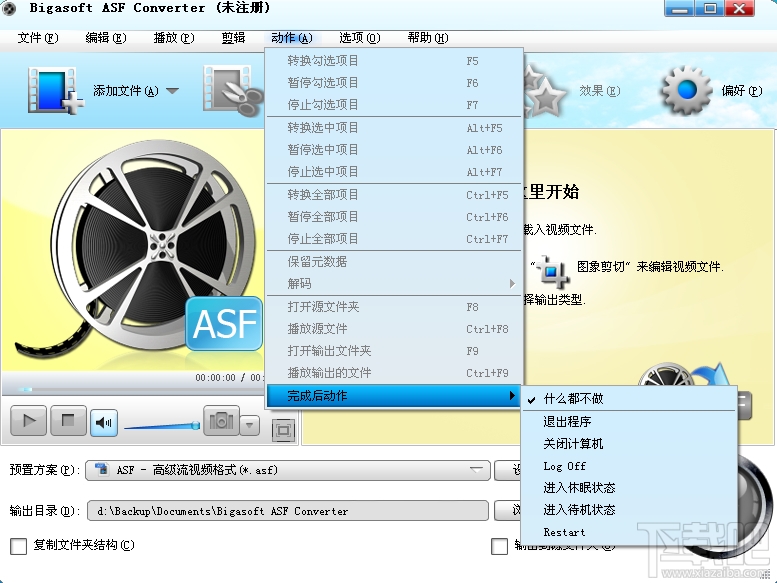Toggle fullscreen preview icon
This screenshot has width=777, height=583.
283,430
